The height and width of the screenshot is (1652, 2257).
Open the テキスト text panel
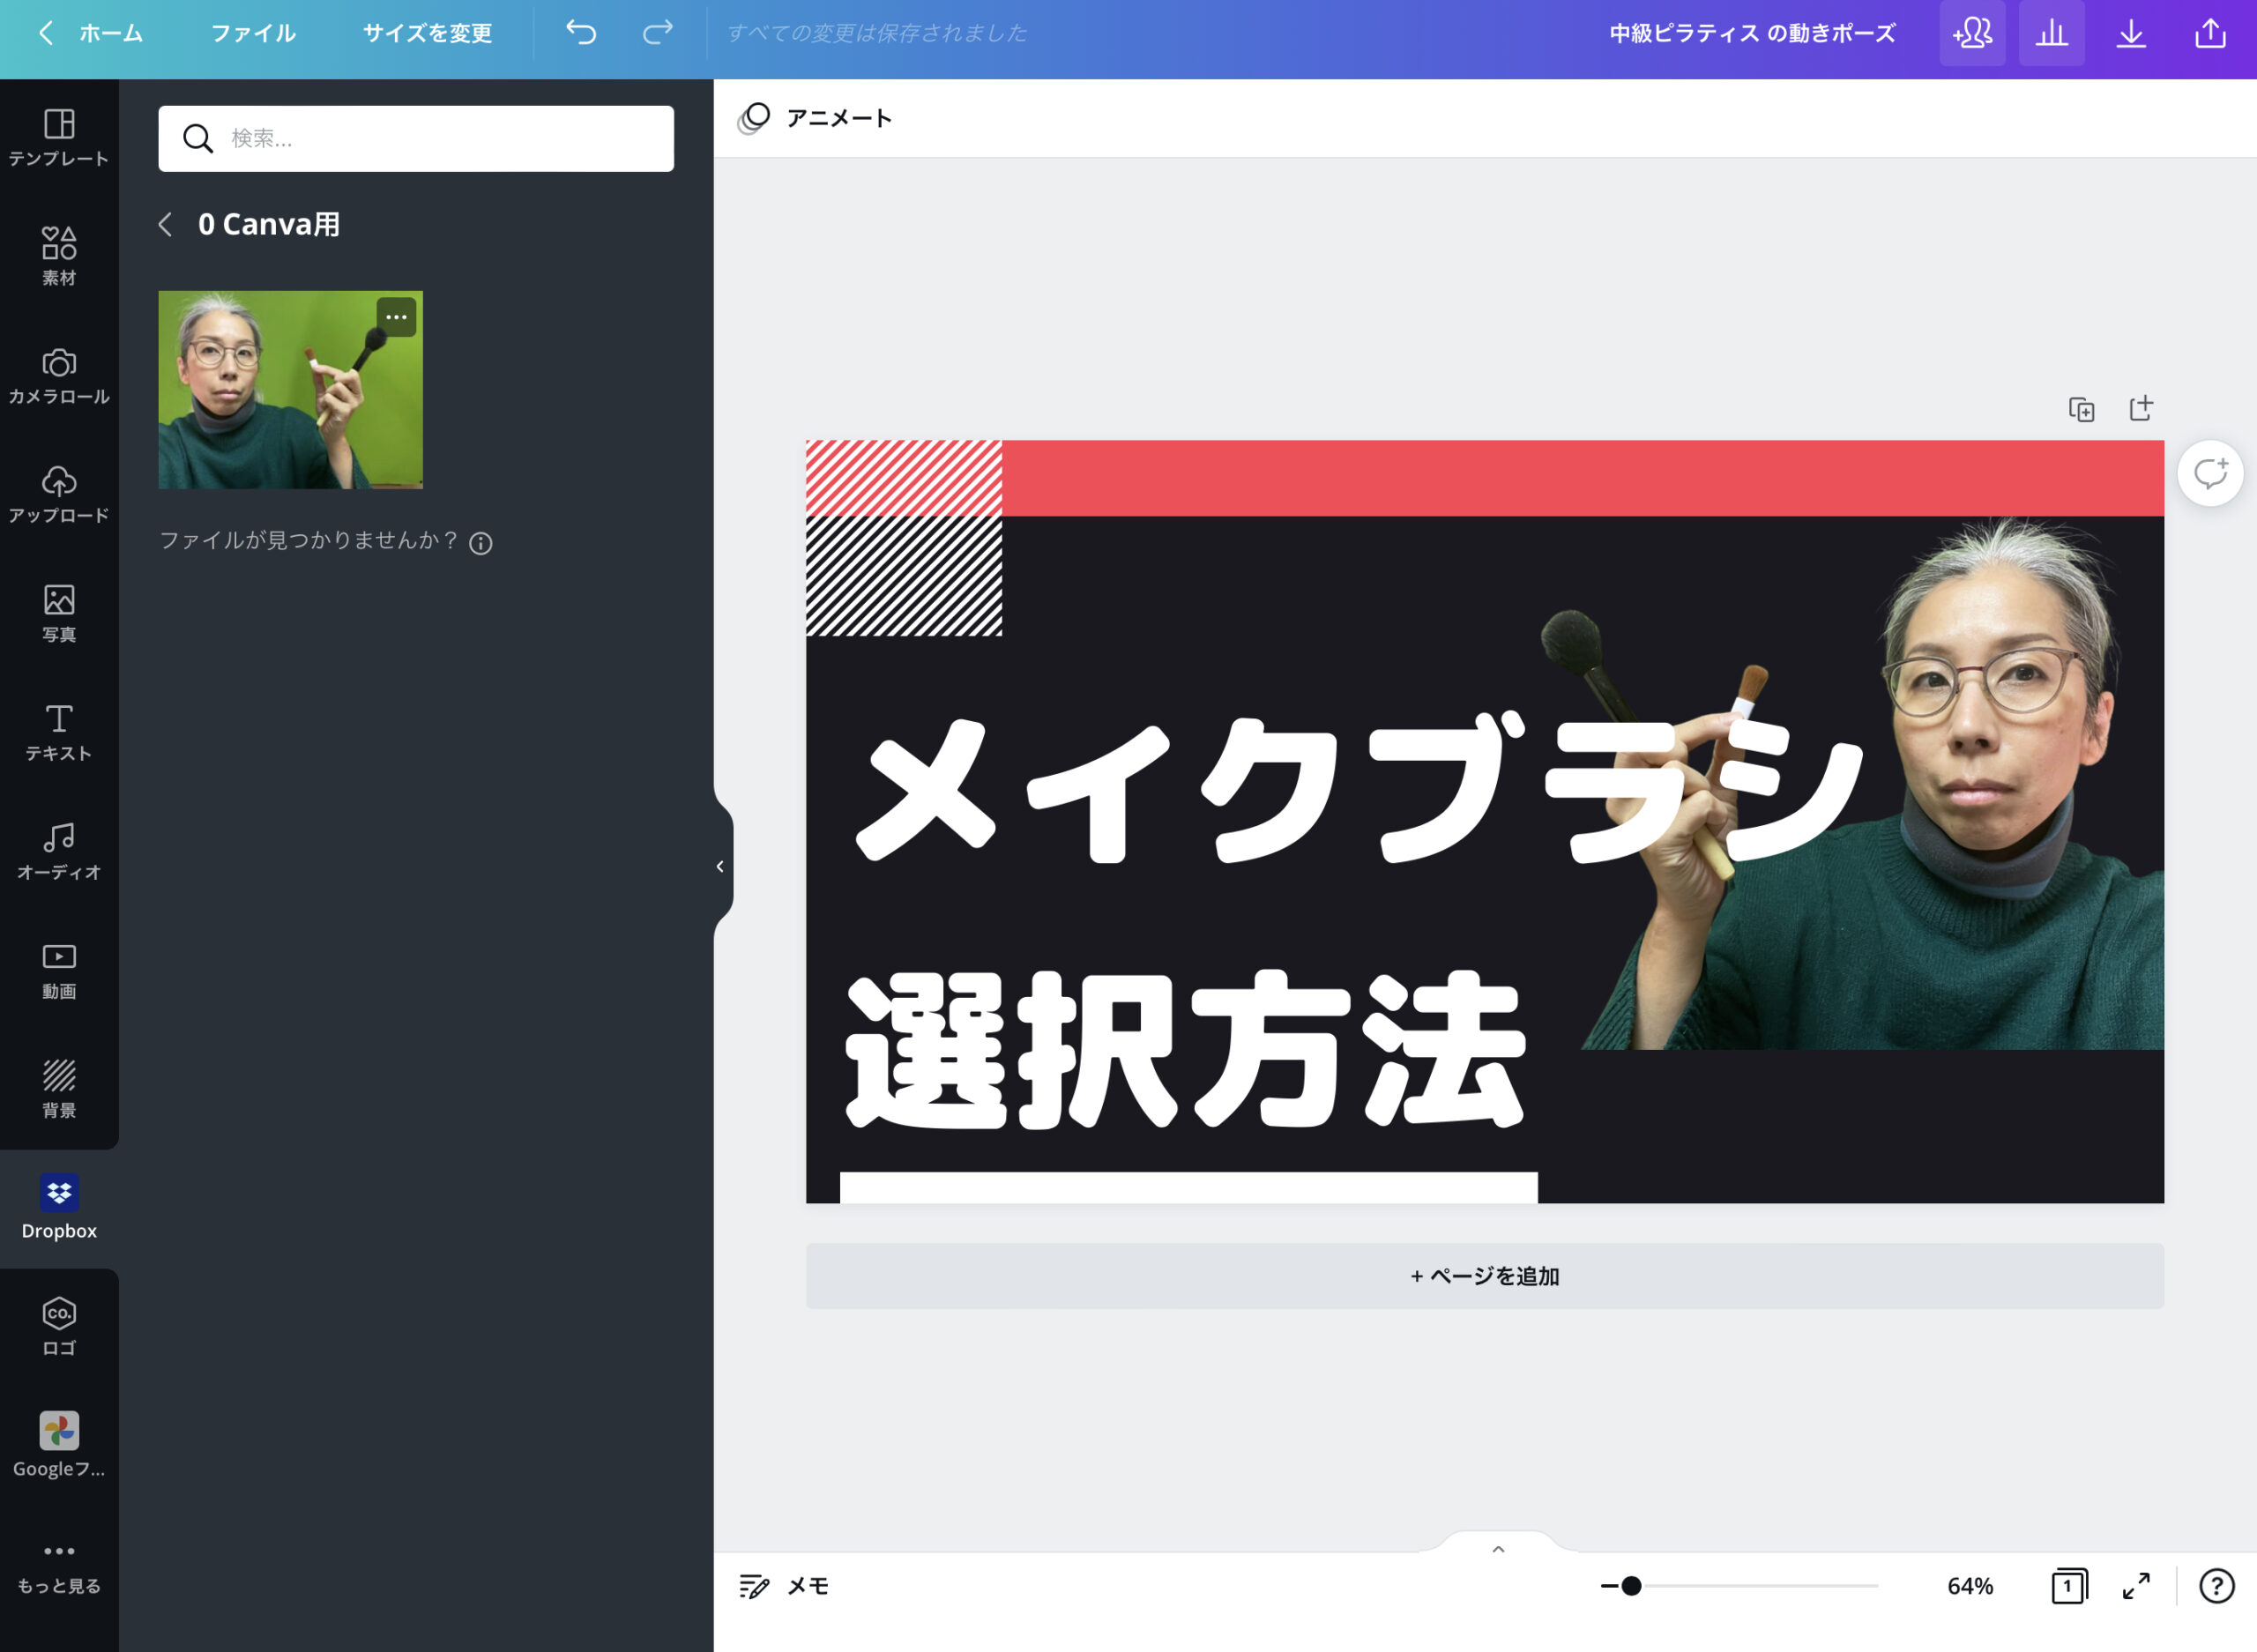click(59, 733)
